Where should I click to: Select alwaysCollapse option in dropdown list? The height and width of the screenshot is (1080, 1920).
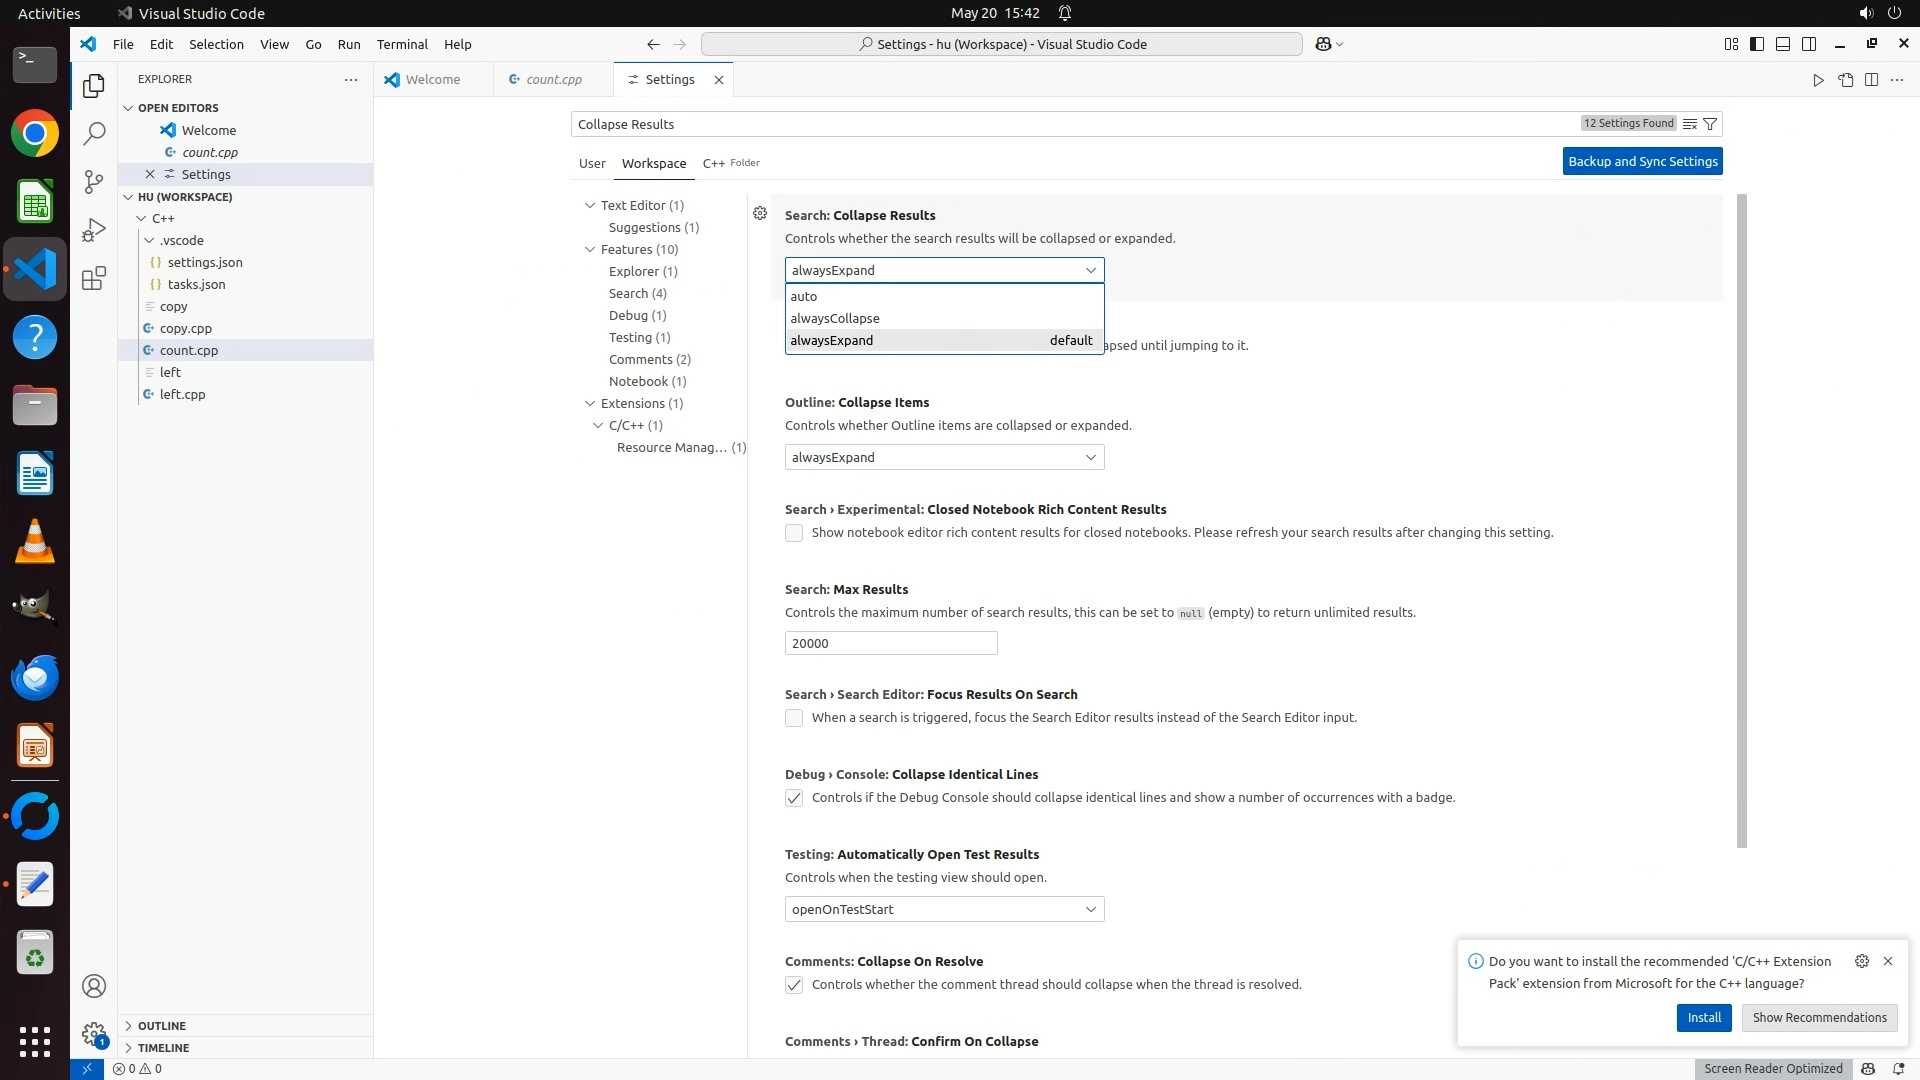point(835,318)
